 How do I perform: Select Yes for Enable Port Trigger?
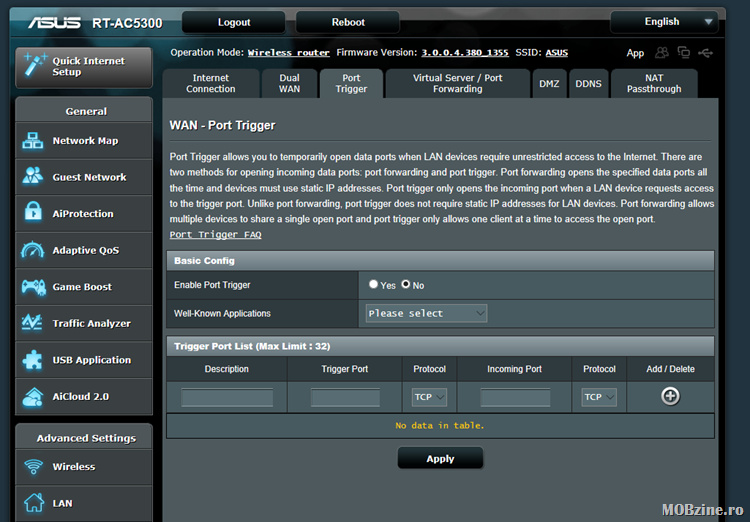(374, 285)
